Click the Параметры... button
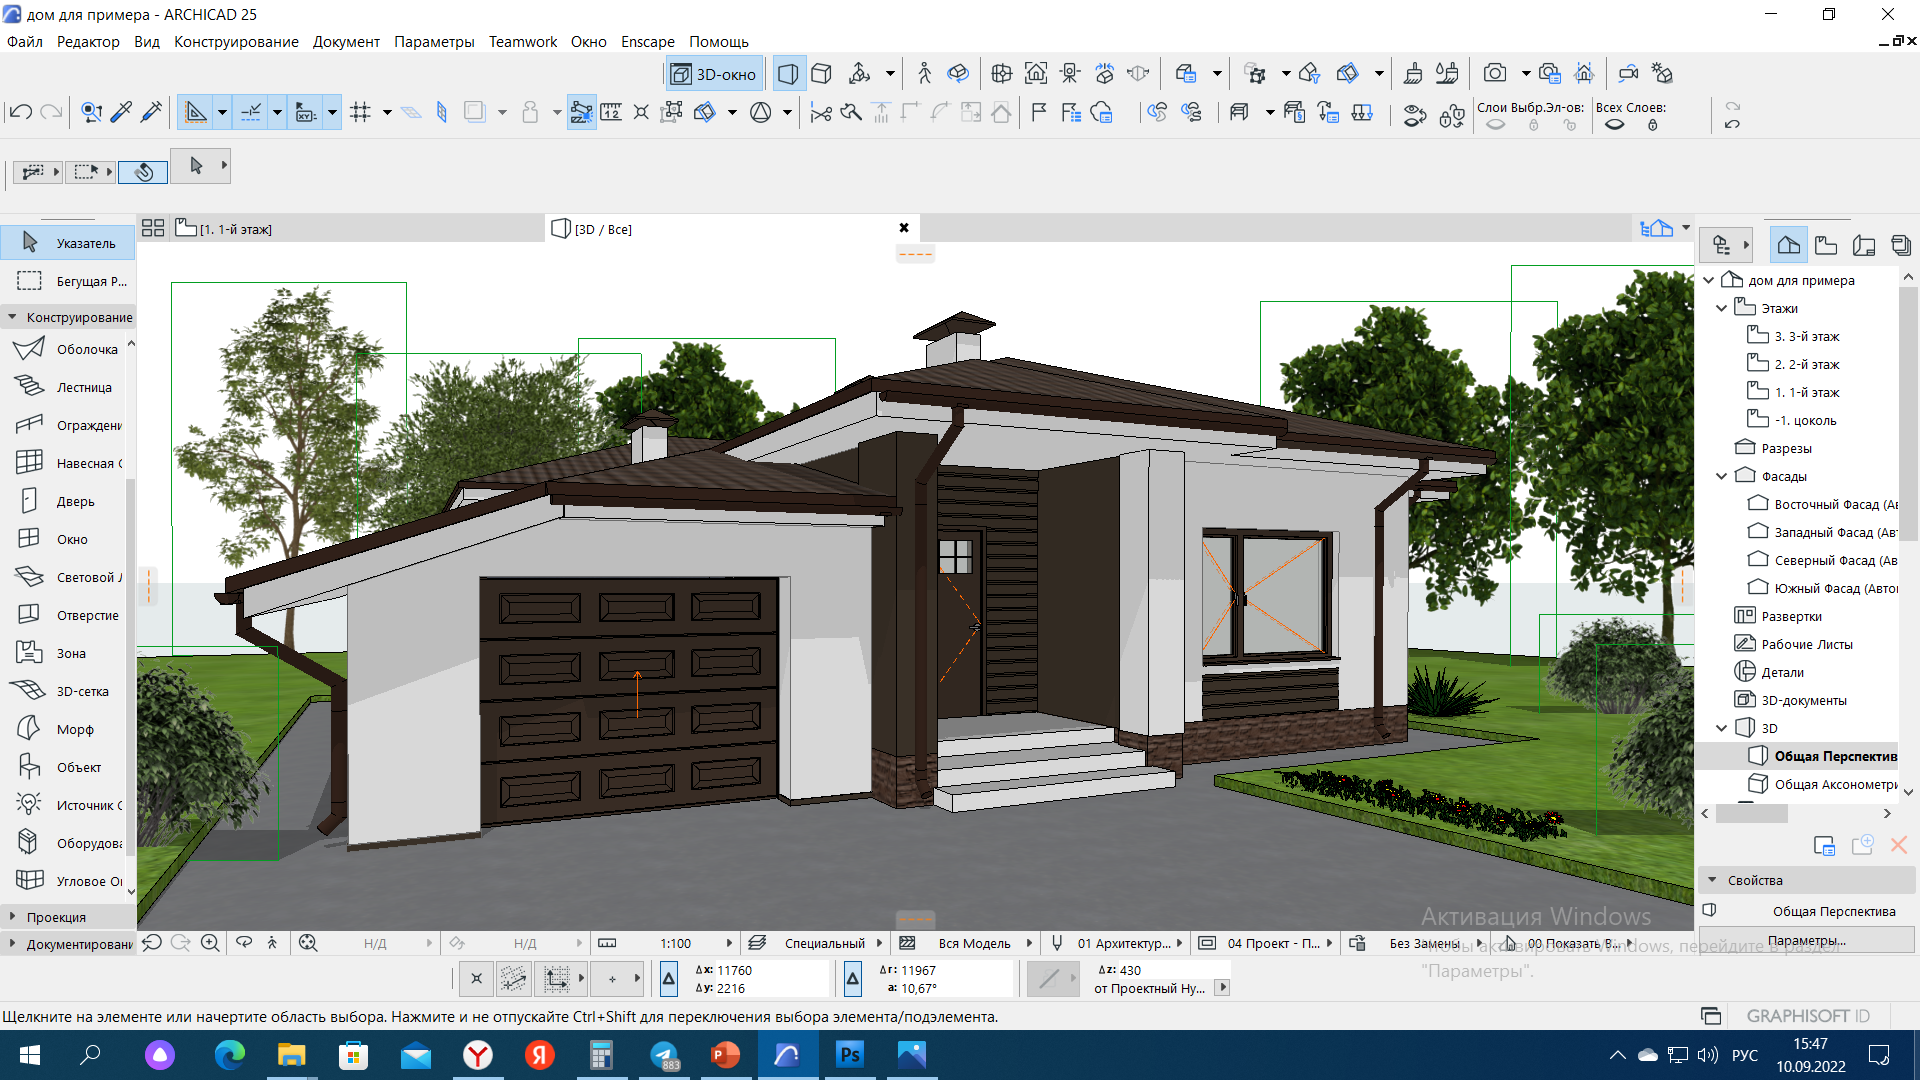Viewport: 1920px width, 1080px height. (1806, 940)
